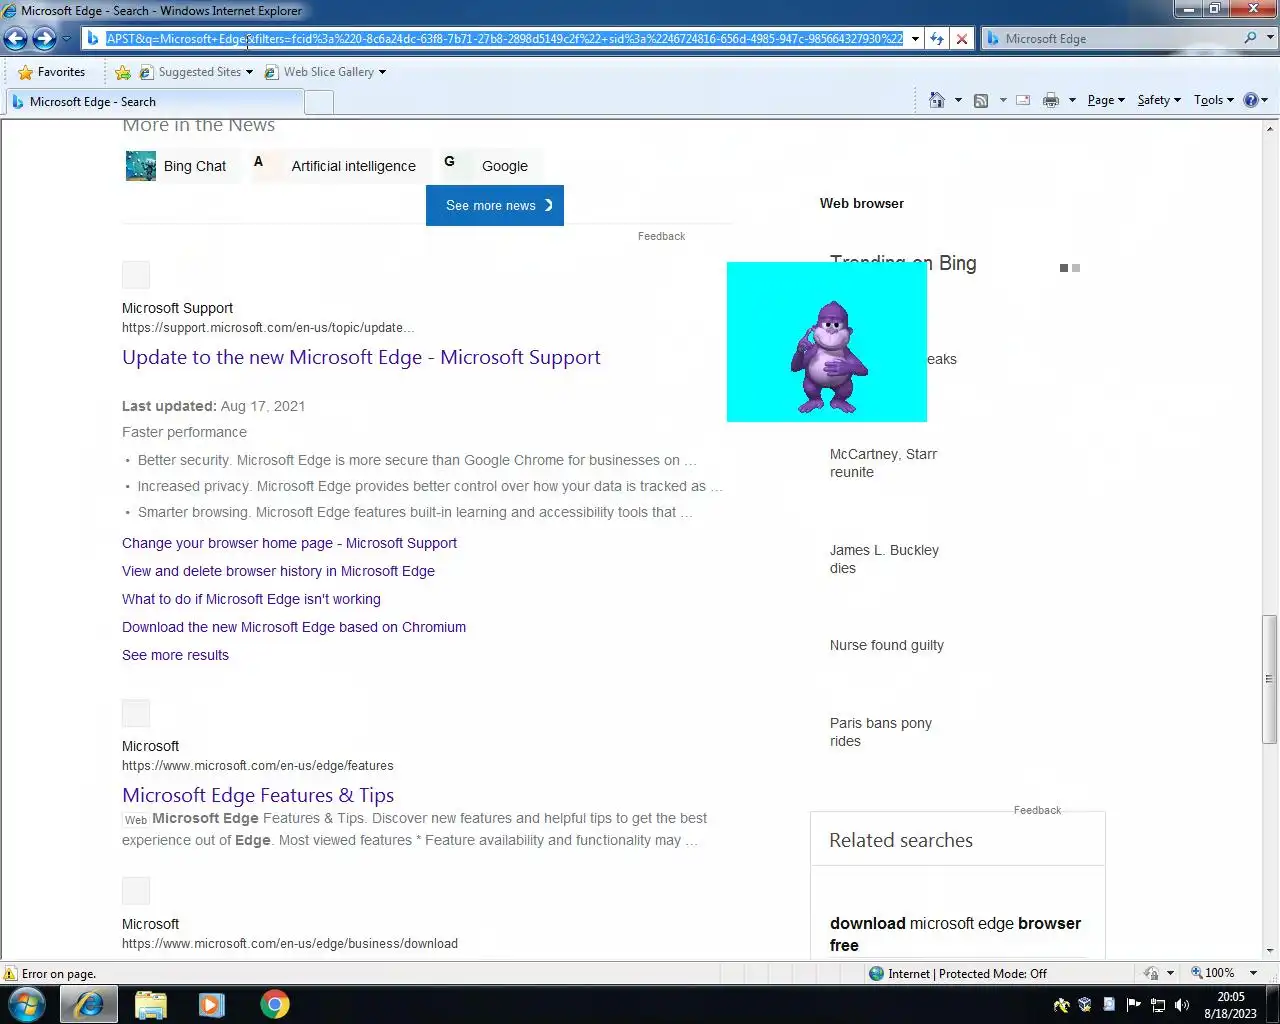Click the volume speaker tray icon
Image resolution: width=1280 pixels, height=1024 pixels.
coord(1182,1005)
